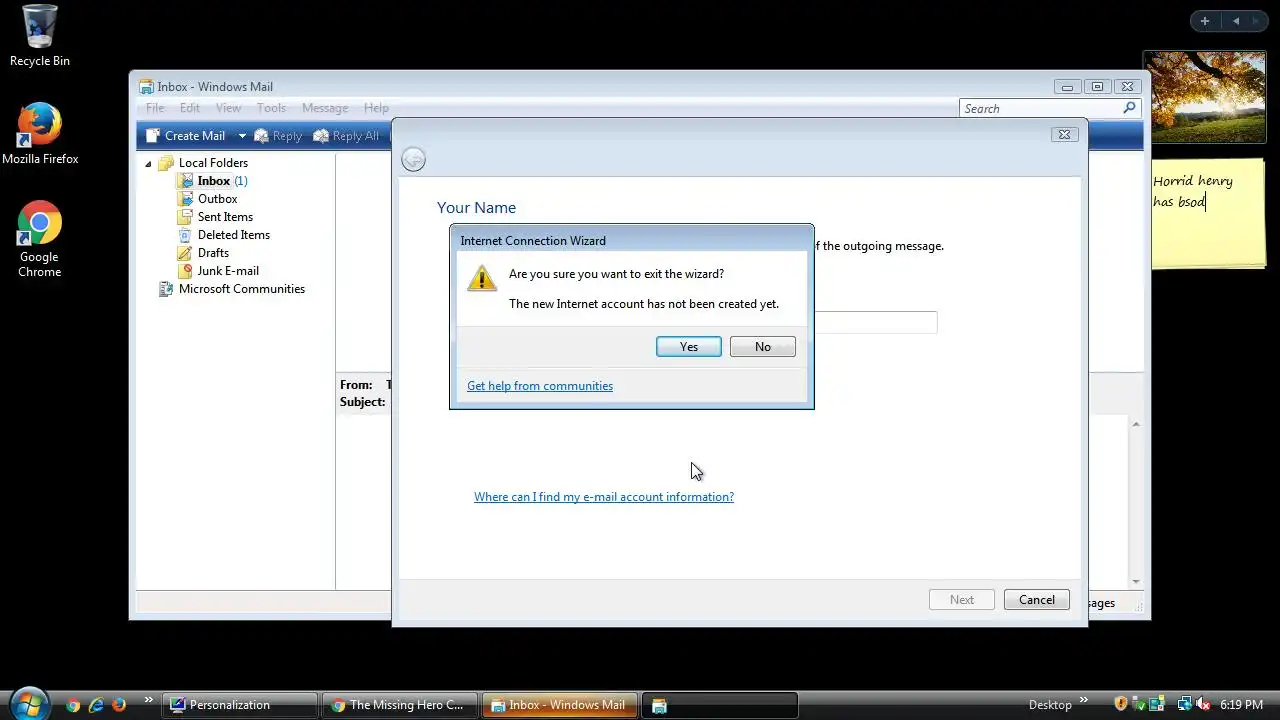Confirm exit by clicking Yes

688,346
